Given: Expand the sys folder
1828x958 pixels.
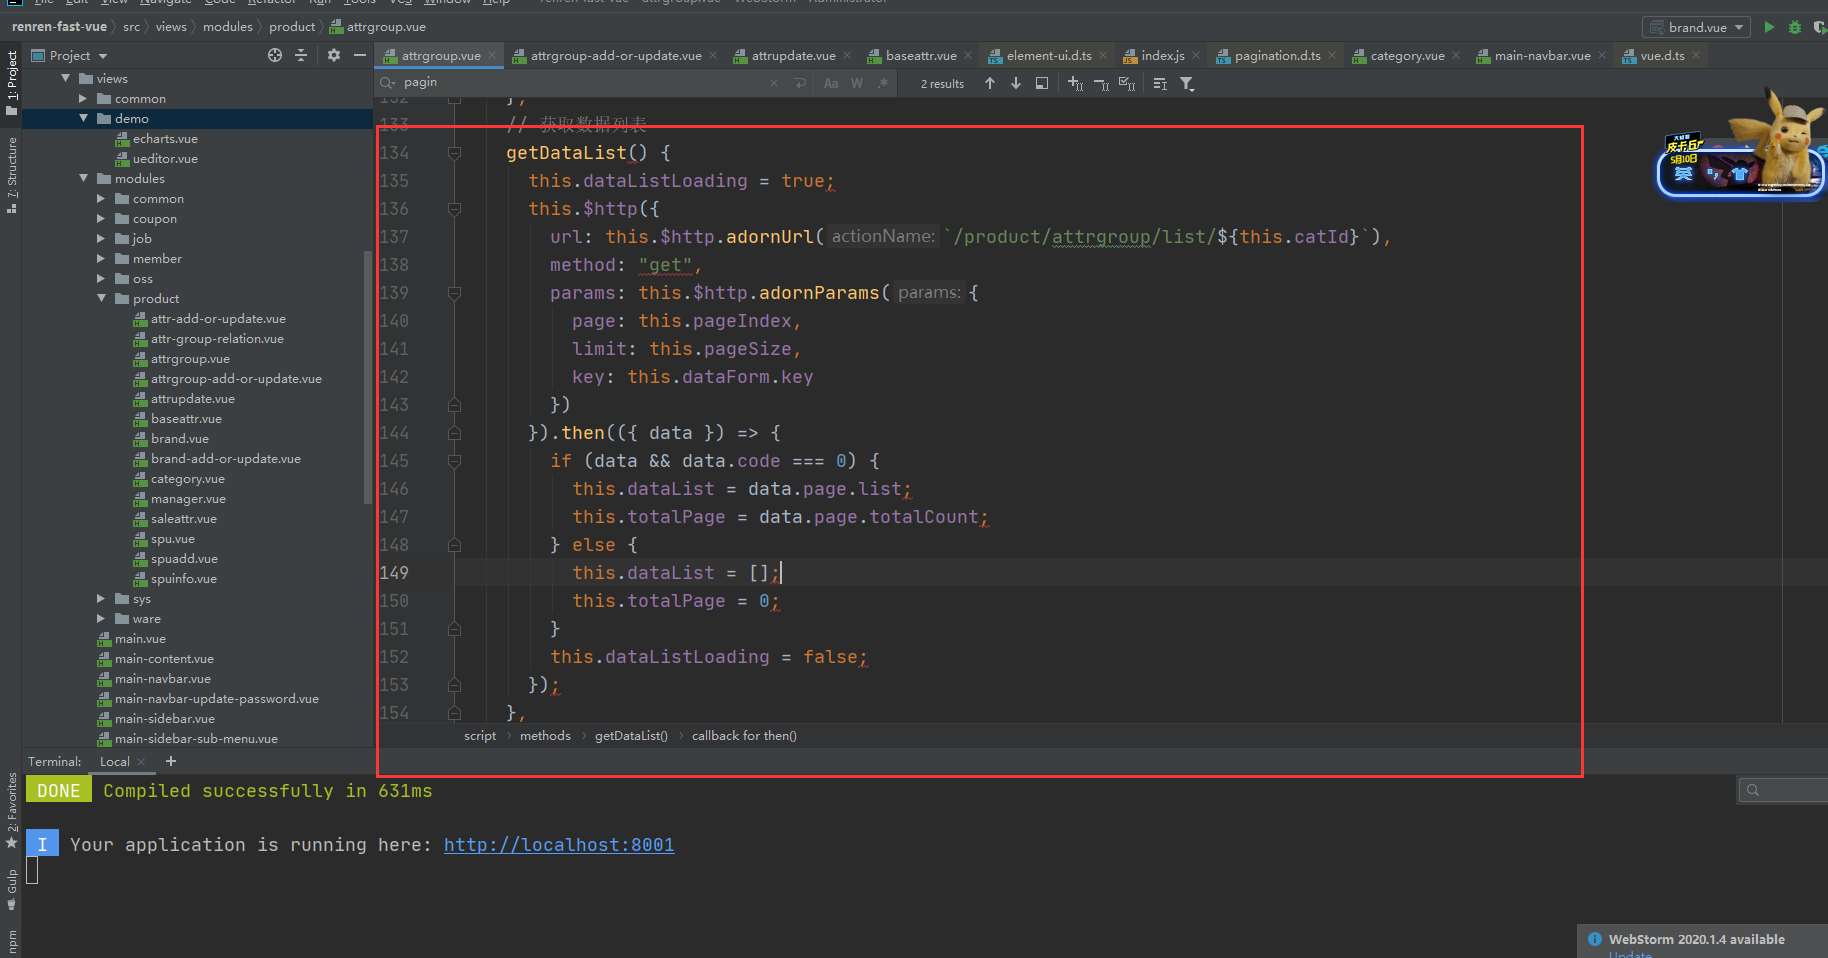Looking at the screenshot, I should [101, 598].
